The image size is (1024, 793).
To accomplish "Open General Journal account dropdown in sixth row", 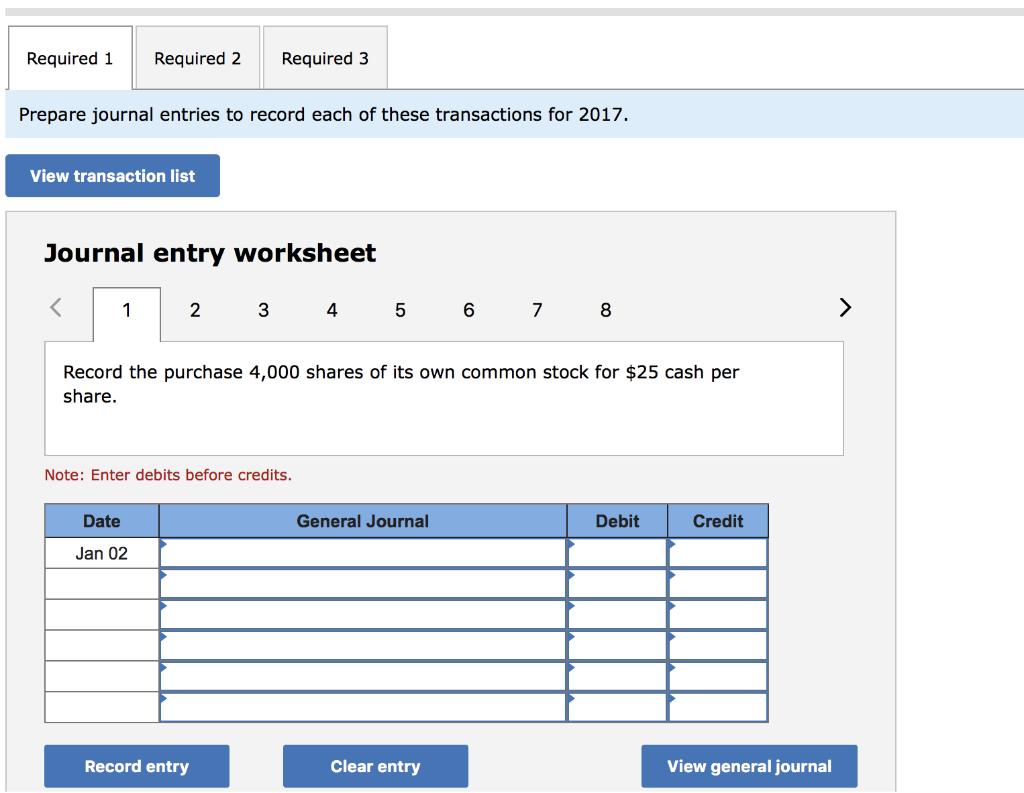I will click(363, 707).
